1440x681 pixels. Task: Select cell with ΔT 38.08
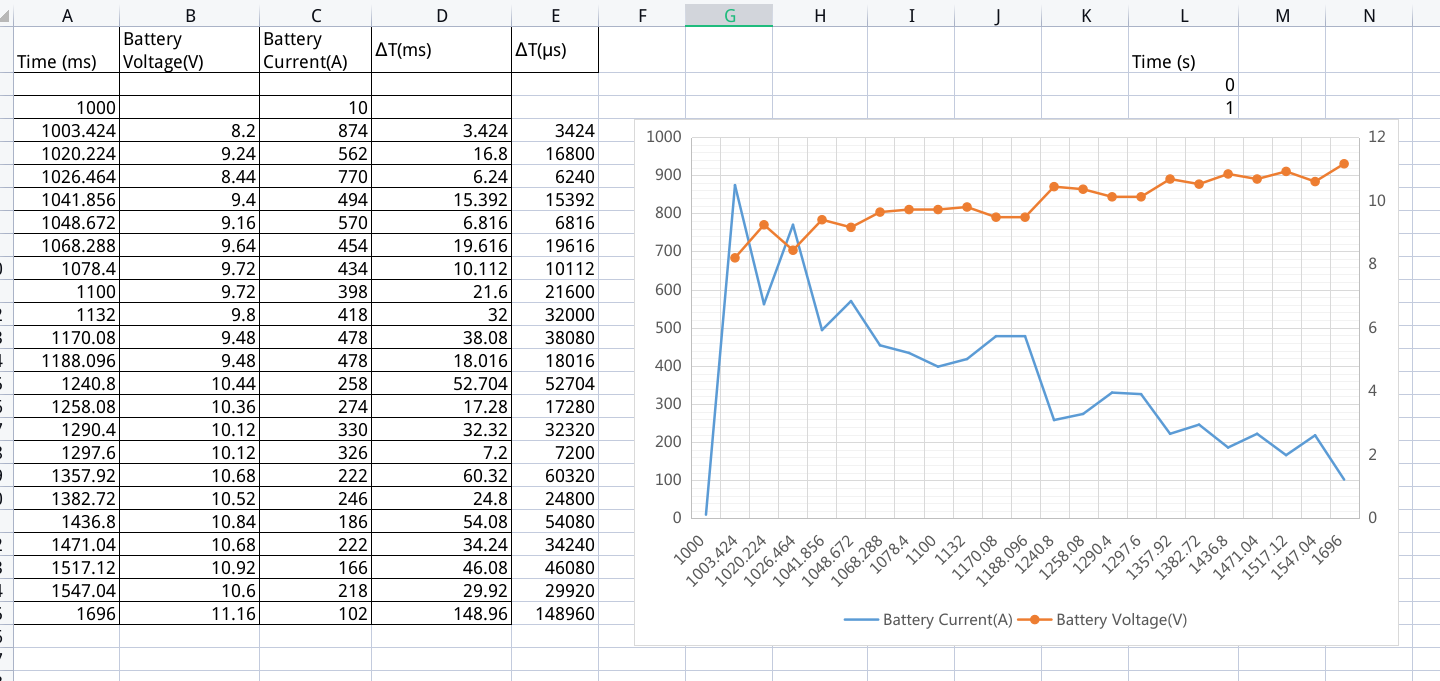coord(442,337)
